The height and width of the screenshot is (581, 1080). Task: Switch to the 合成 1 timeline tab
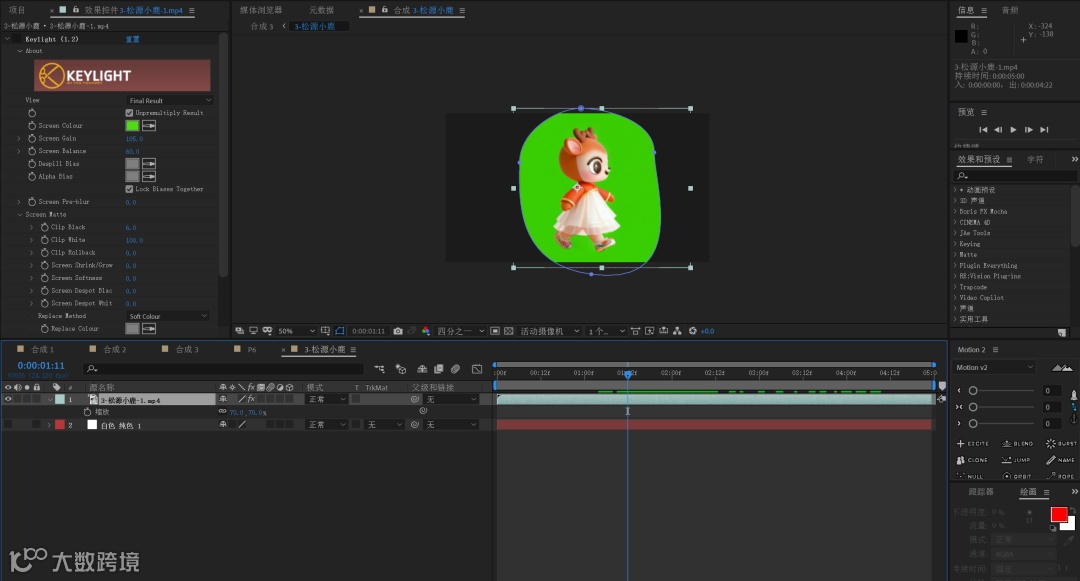(42, 350)
